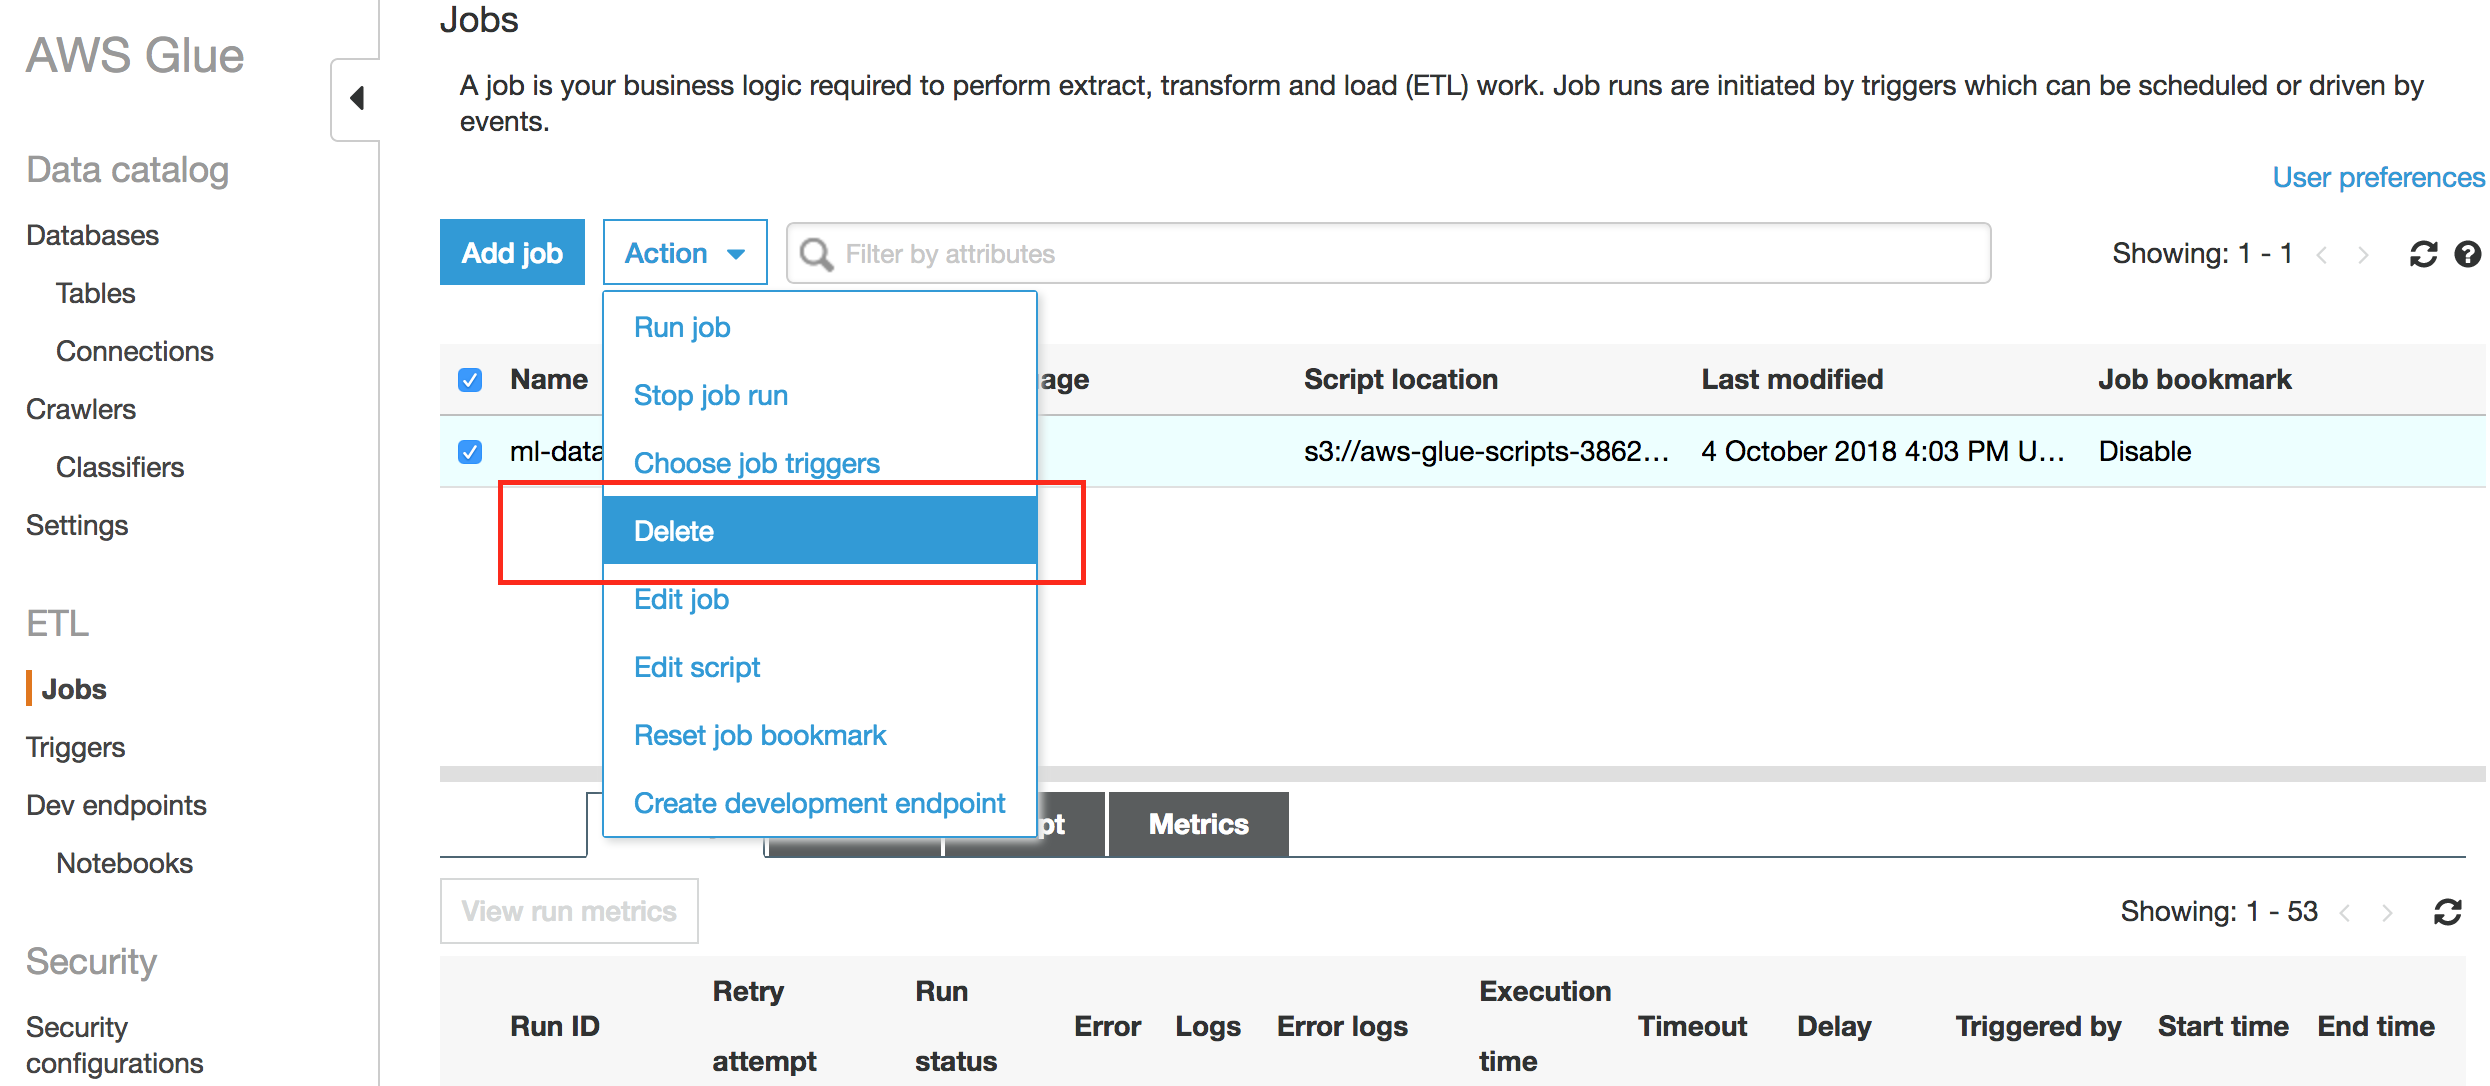Image resolution: width=2490 pixels, height=1086 pixels.
Task: Open the help question mark icon
Action: (x=2467, y=254)
